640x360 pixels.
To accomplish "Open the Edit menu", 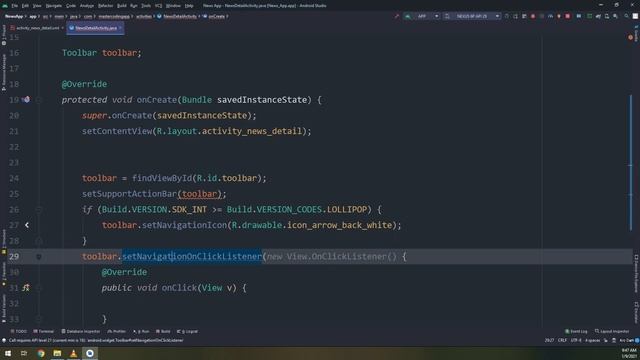I will coord(25,6).
